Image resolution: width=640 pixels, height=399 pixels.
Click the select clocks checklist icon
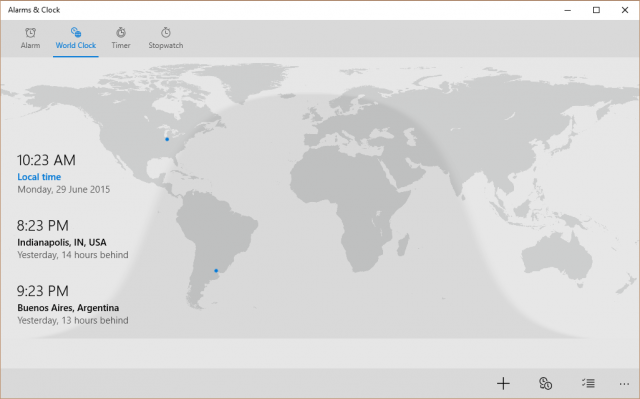[x=588, y=383]
